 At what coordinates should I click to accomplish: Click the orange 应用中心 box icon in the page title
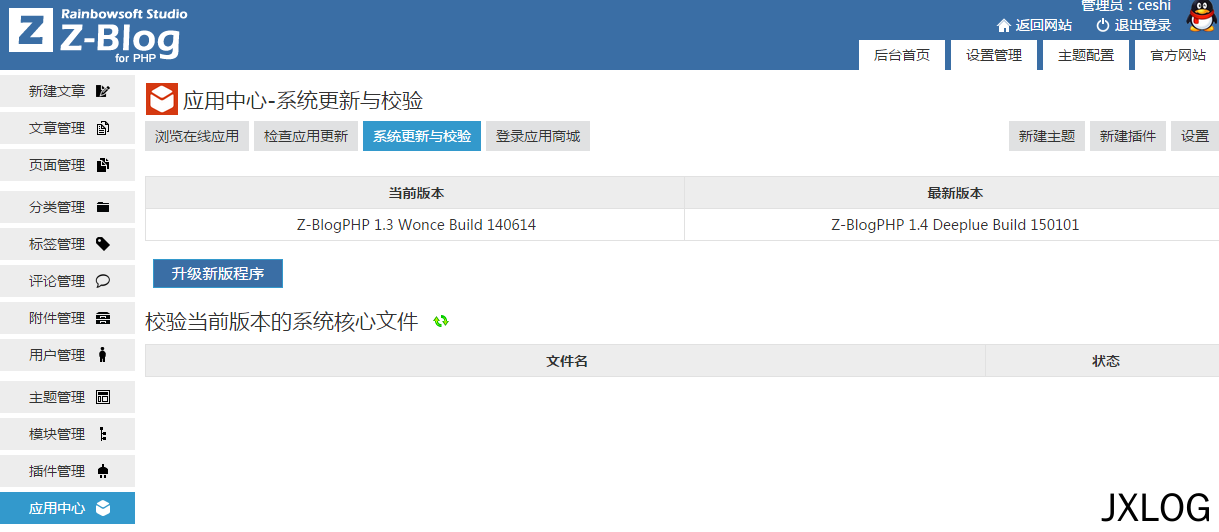click(161, 100)
